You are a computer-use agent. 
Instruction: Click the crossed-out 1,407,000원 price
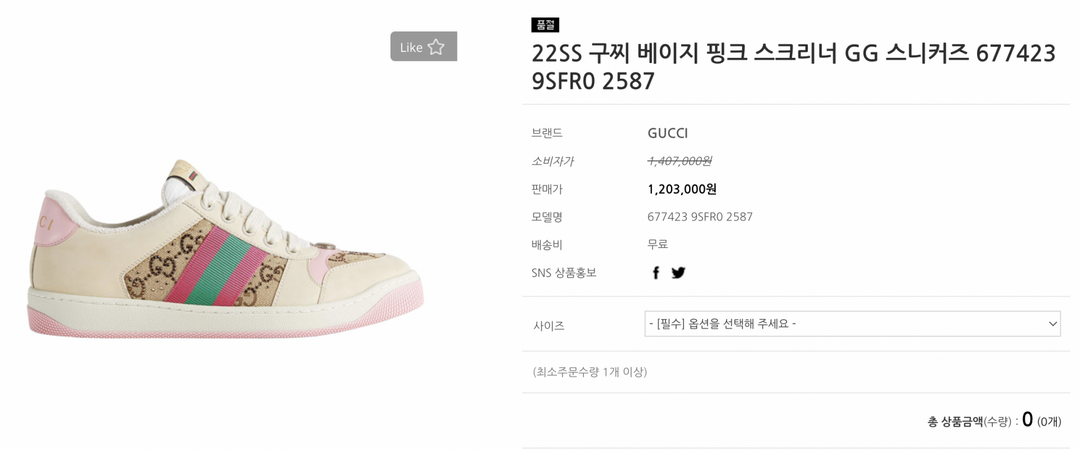[x=679, y=161]
